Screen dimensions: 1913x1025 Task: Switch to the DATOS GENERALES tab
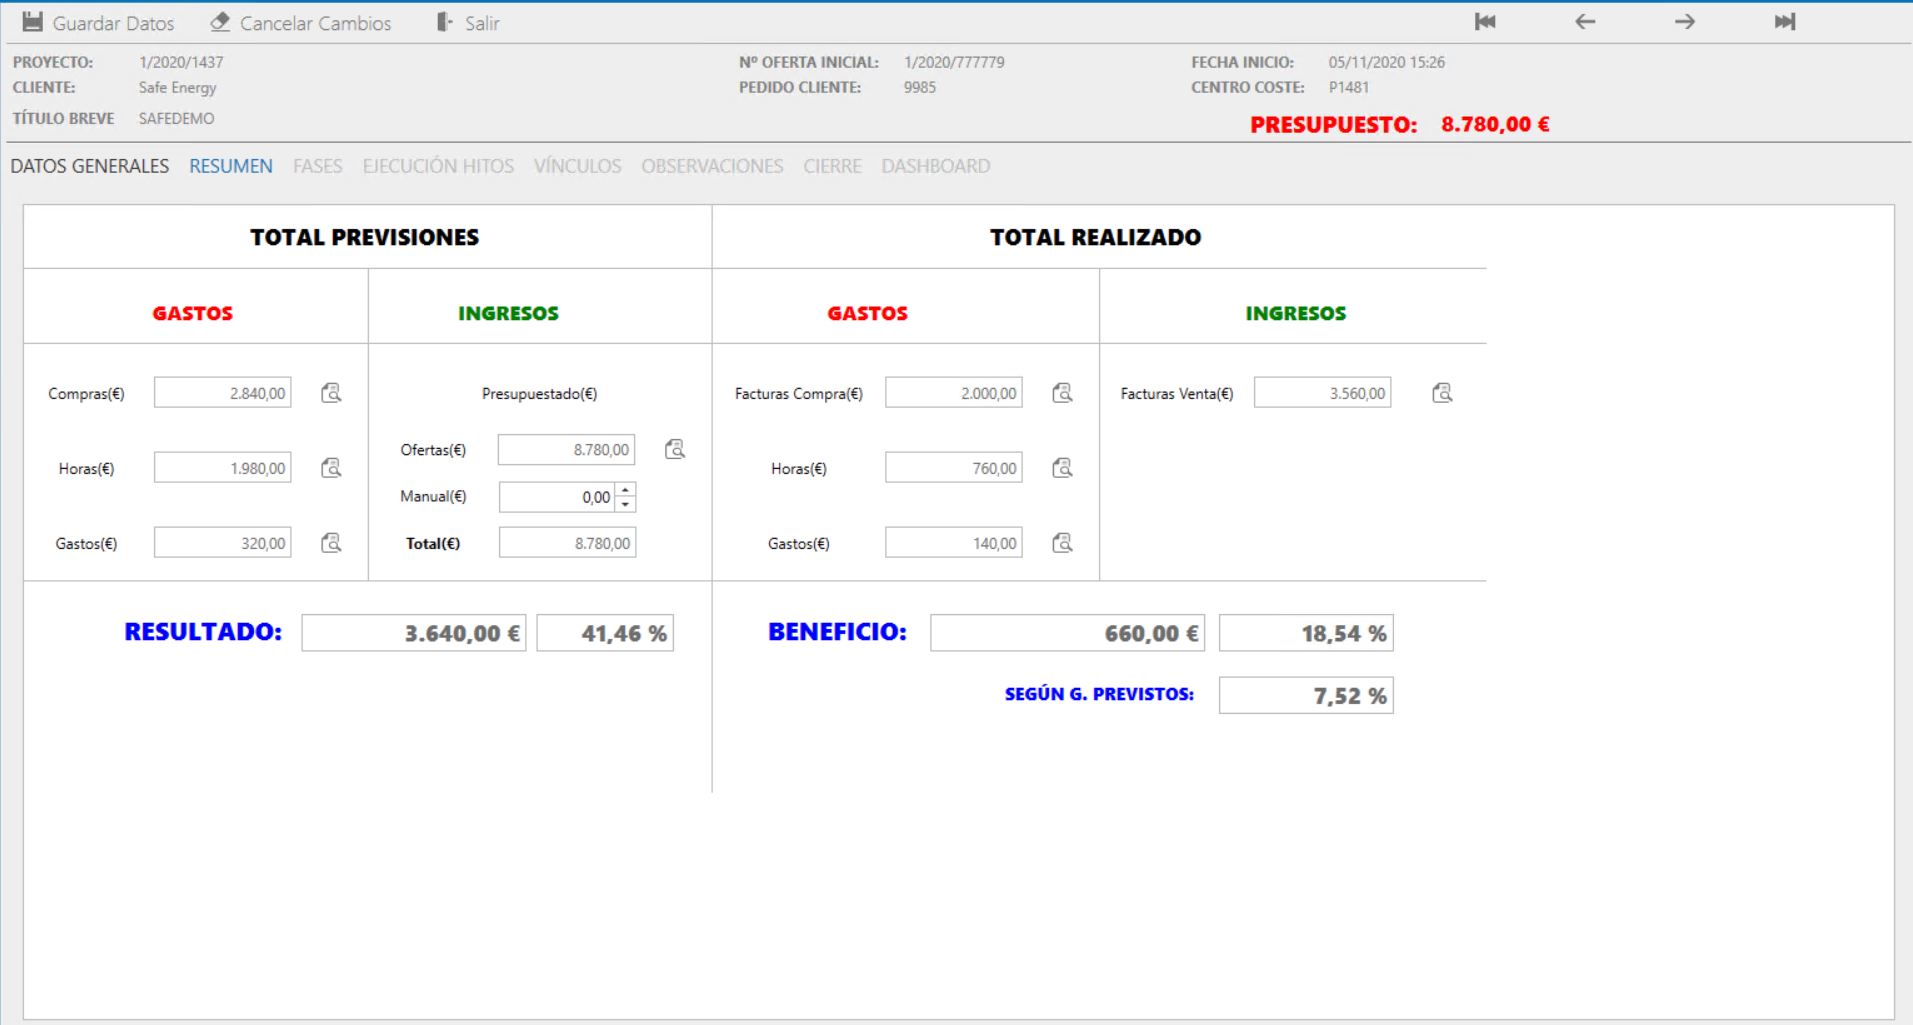click(90, 166)
